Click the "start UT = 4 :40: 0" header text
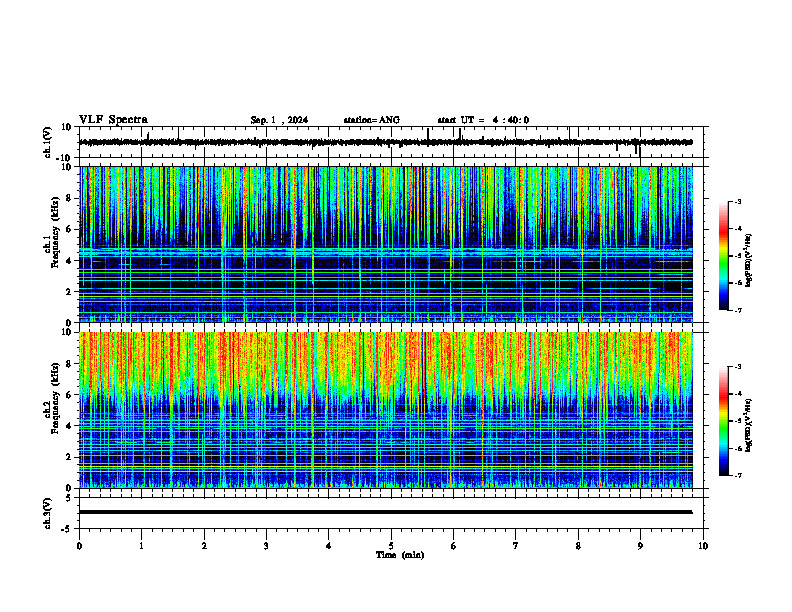The image size is (792, 612). coord(483,120)
